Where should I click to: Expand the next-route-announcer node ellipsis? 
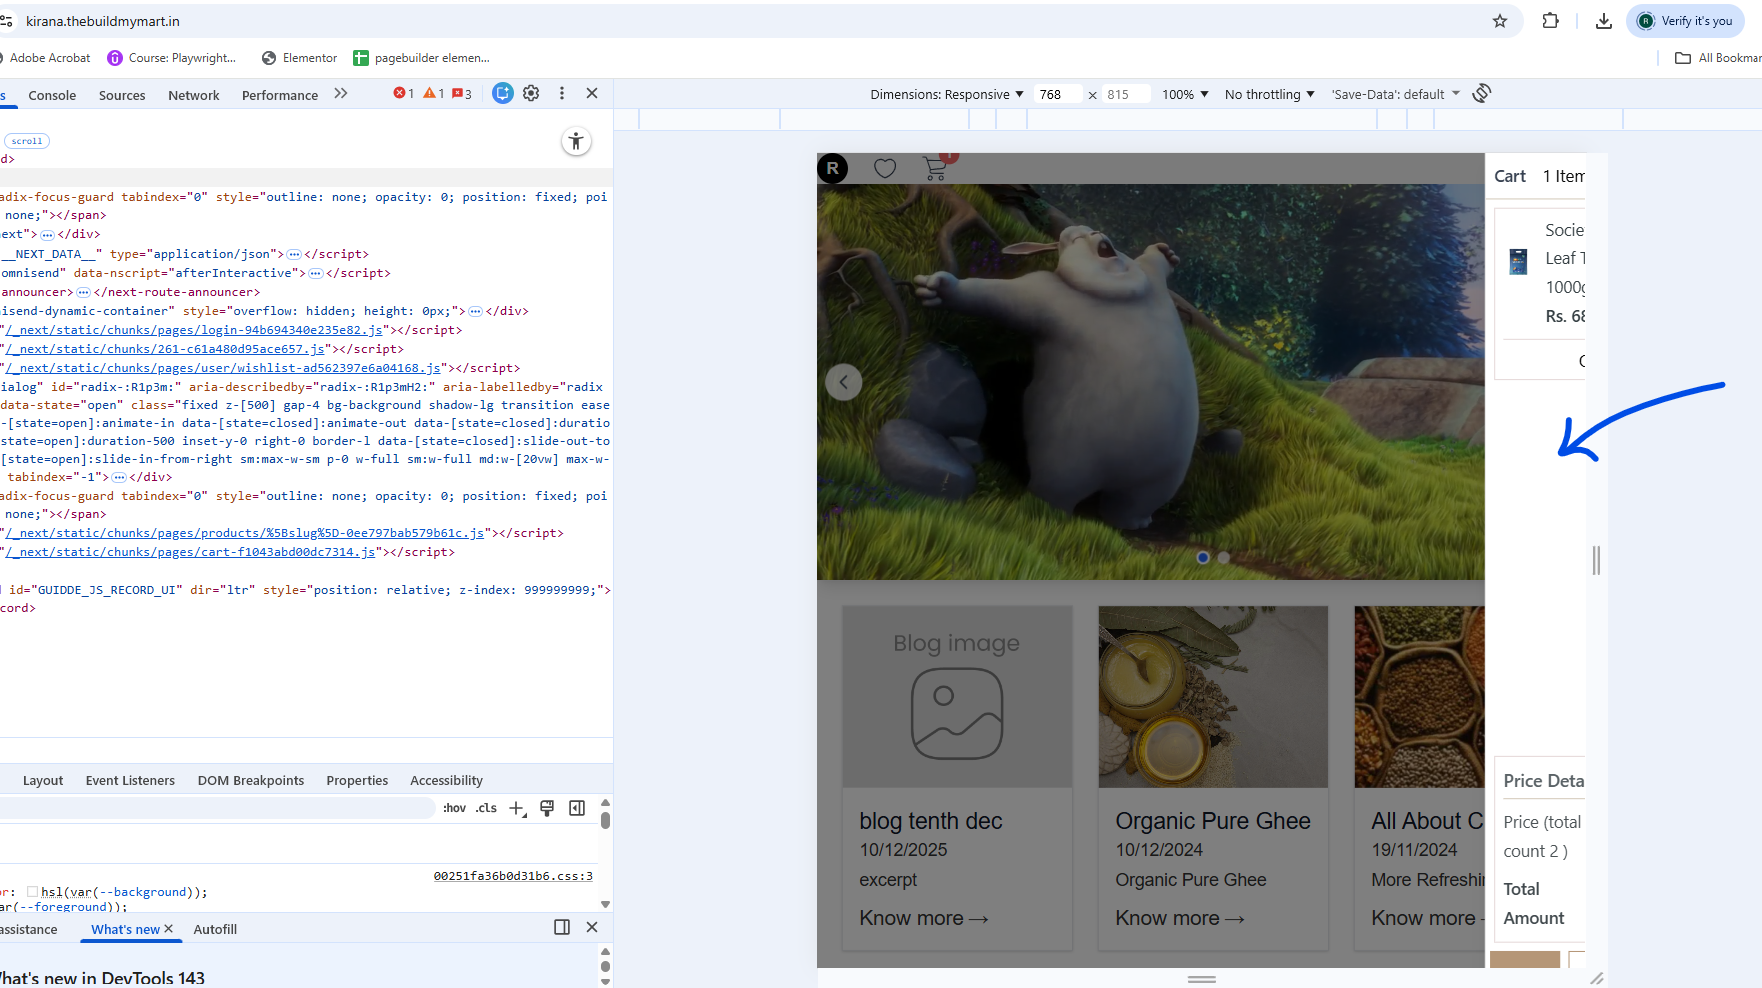83,292
